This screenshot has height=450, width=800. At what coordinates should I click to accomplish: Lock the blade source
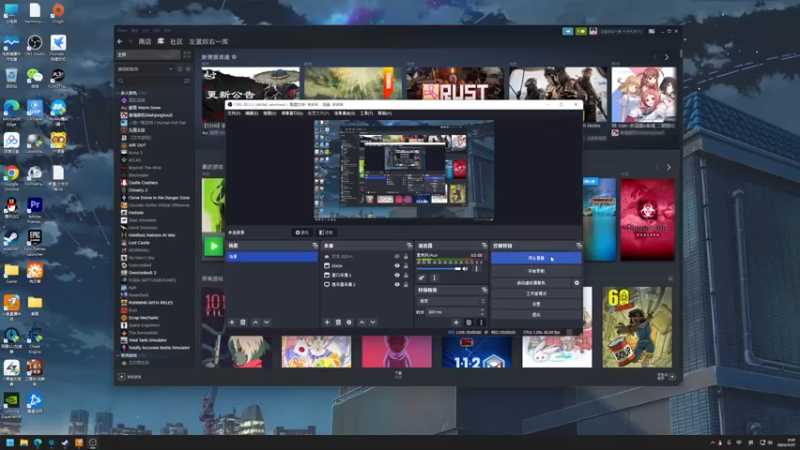point(406,266)
